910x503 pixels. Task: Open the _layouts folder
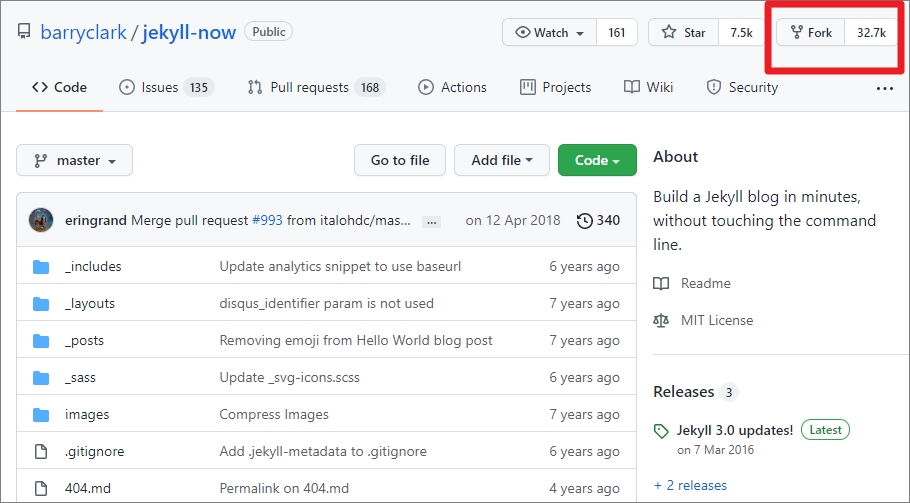tap(90, 303)
